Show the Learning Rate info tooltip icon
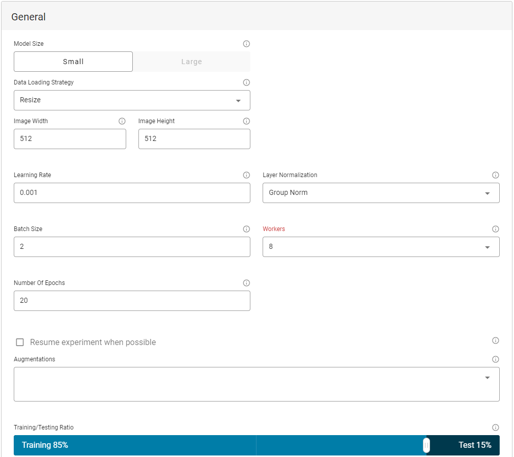The height and width of the screenshot is (457, 514). [x=246, y=175]
